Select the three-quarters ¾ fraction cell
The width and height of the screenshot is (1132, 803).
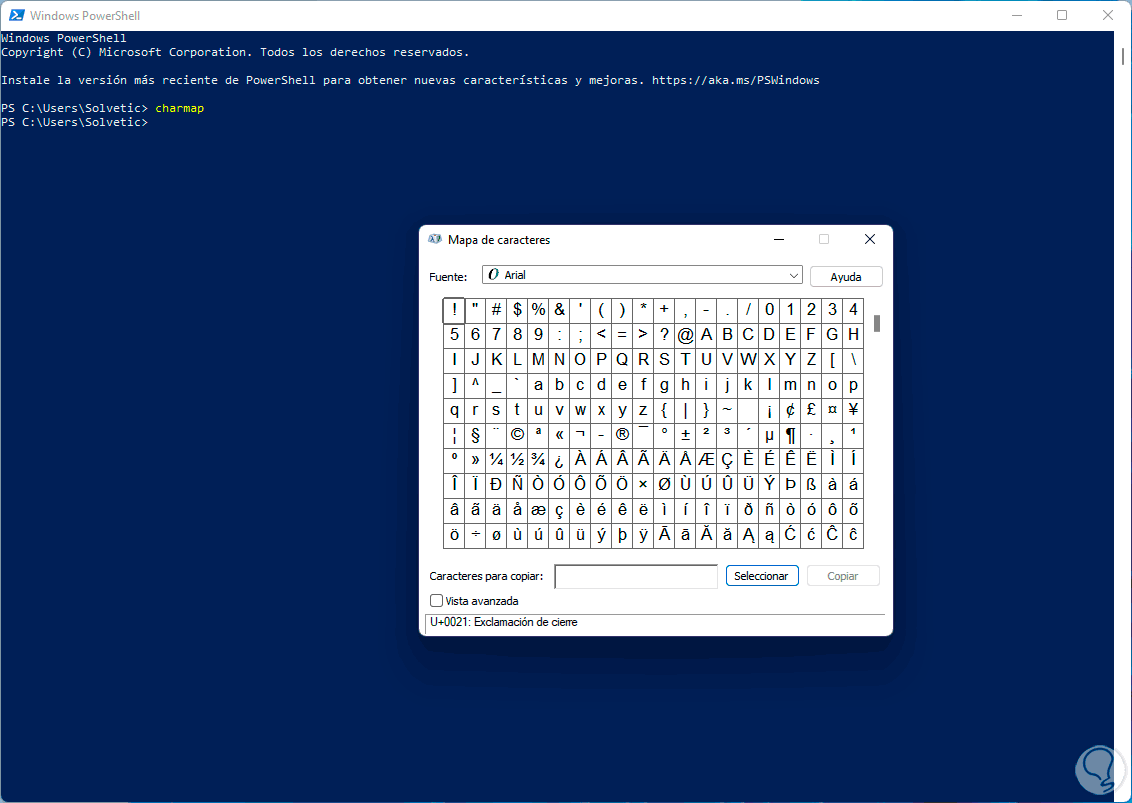pos(538,460)
